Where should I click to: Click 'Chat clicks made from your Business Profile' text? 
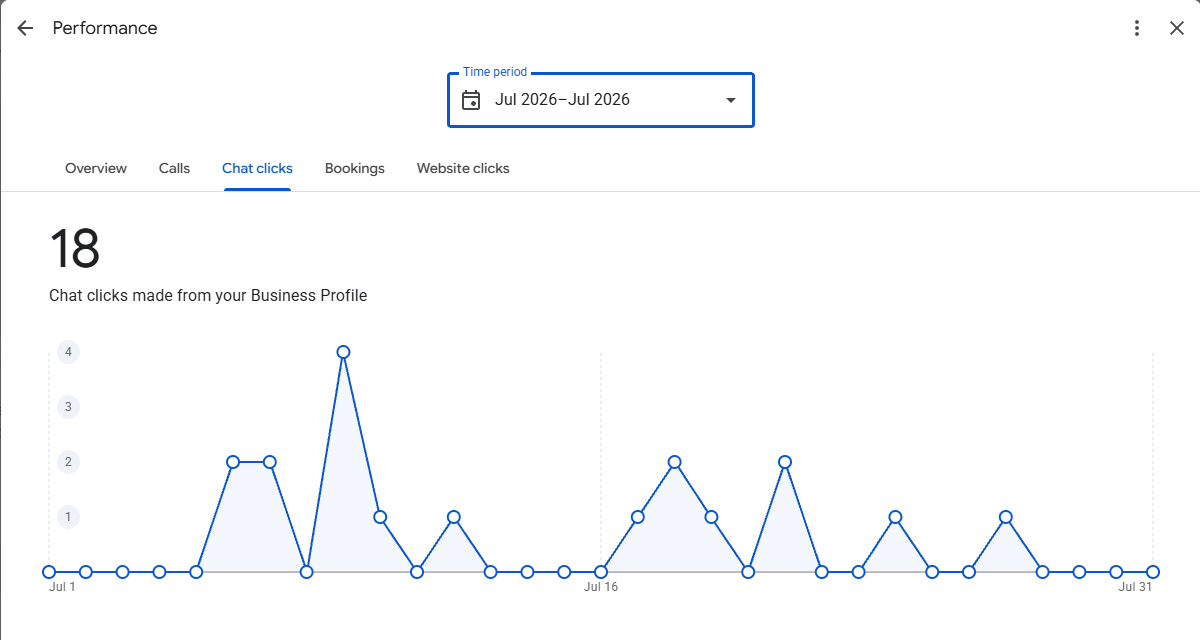(x=208, y=296)
